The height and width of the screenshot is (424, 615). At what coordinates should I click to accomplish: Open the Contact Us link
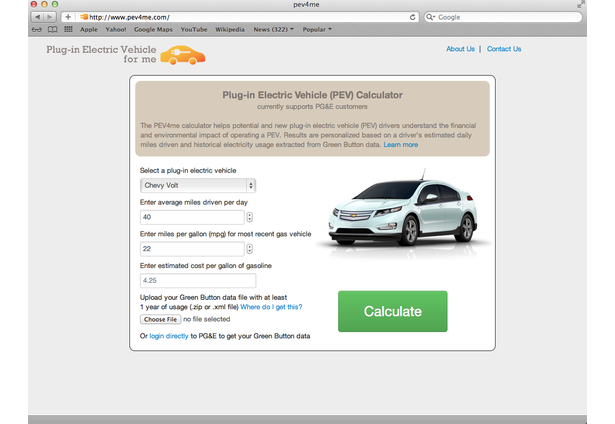click(x=504, y=49)
